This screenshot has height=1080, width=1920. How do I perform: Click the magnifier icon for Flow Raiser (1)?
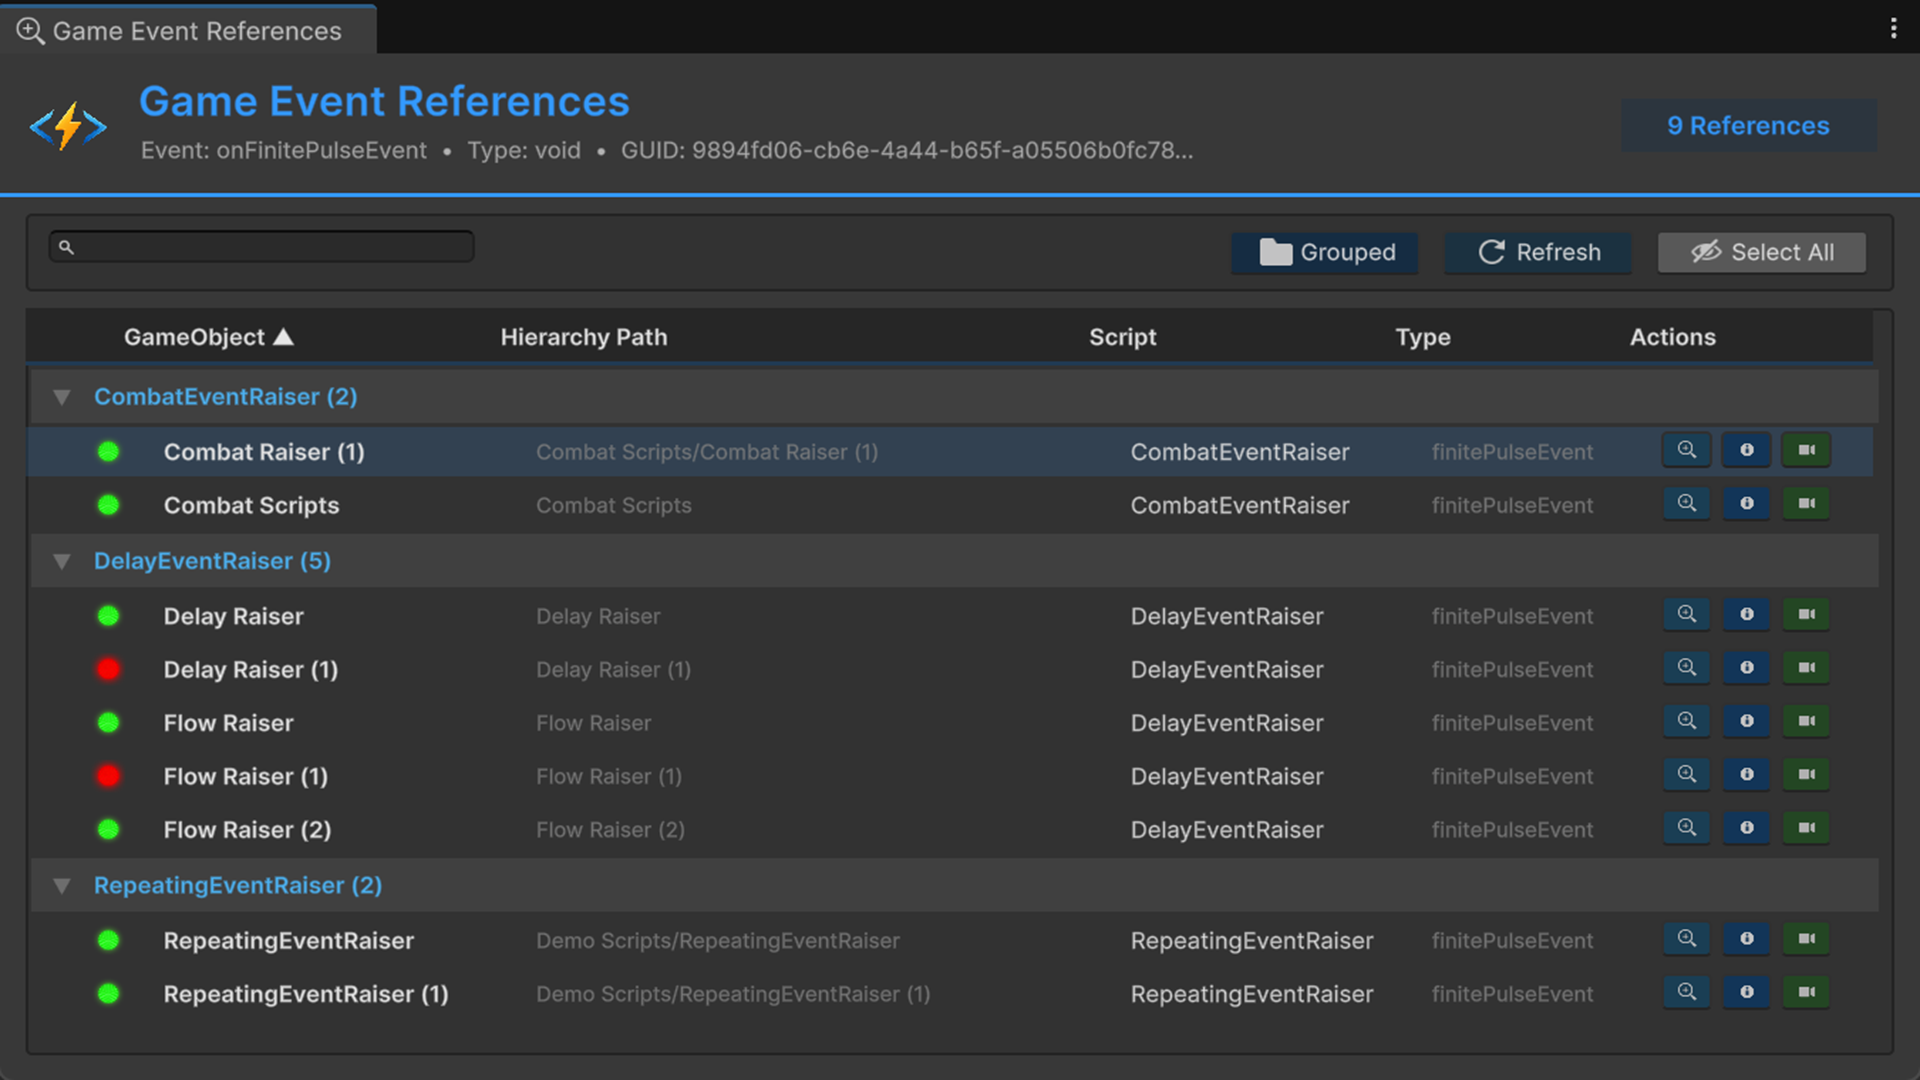coord(1686,775)
